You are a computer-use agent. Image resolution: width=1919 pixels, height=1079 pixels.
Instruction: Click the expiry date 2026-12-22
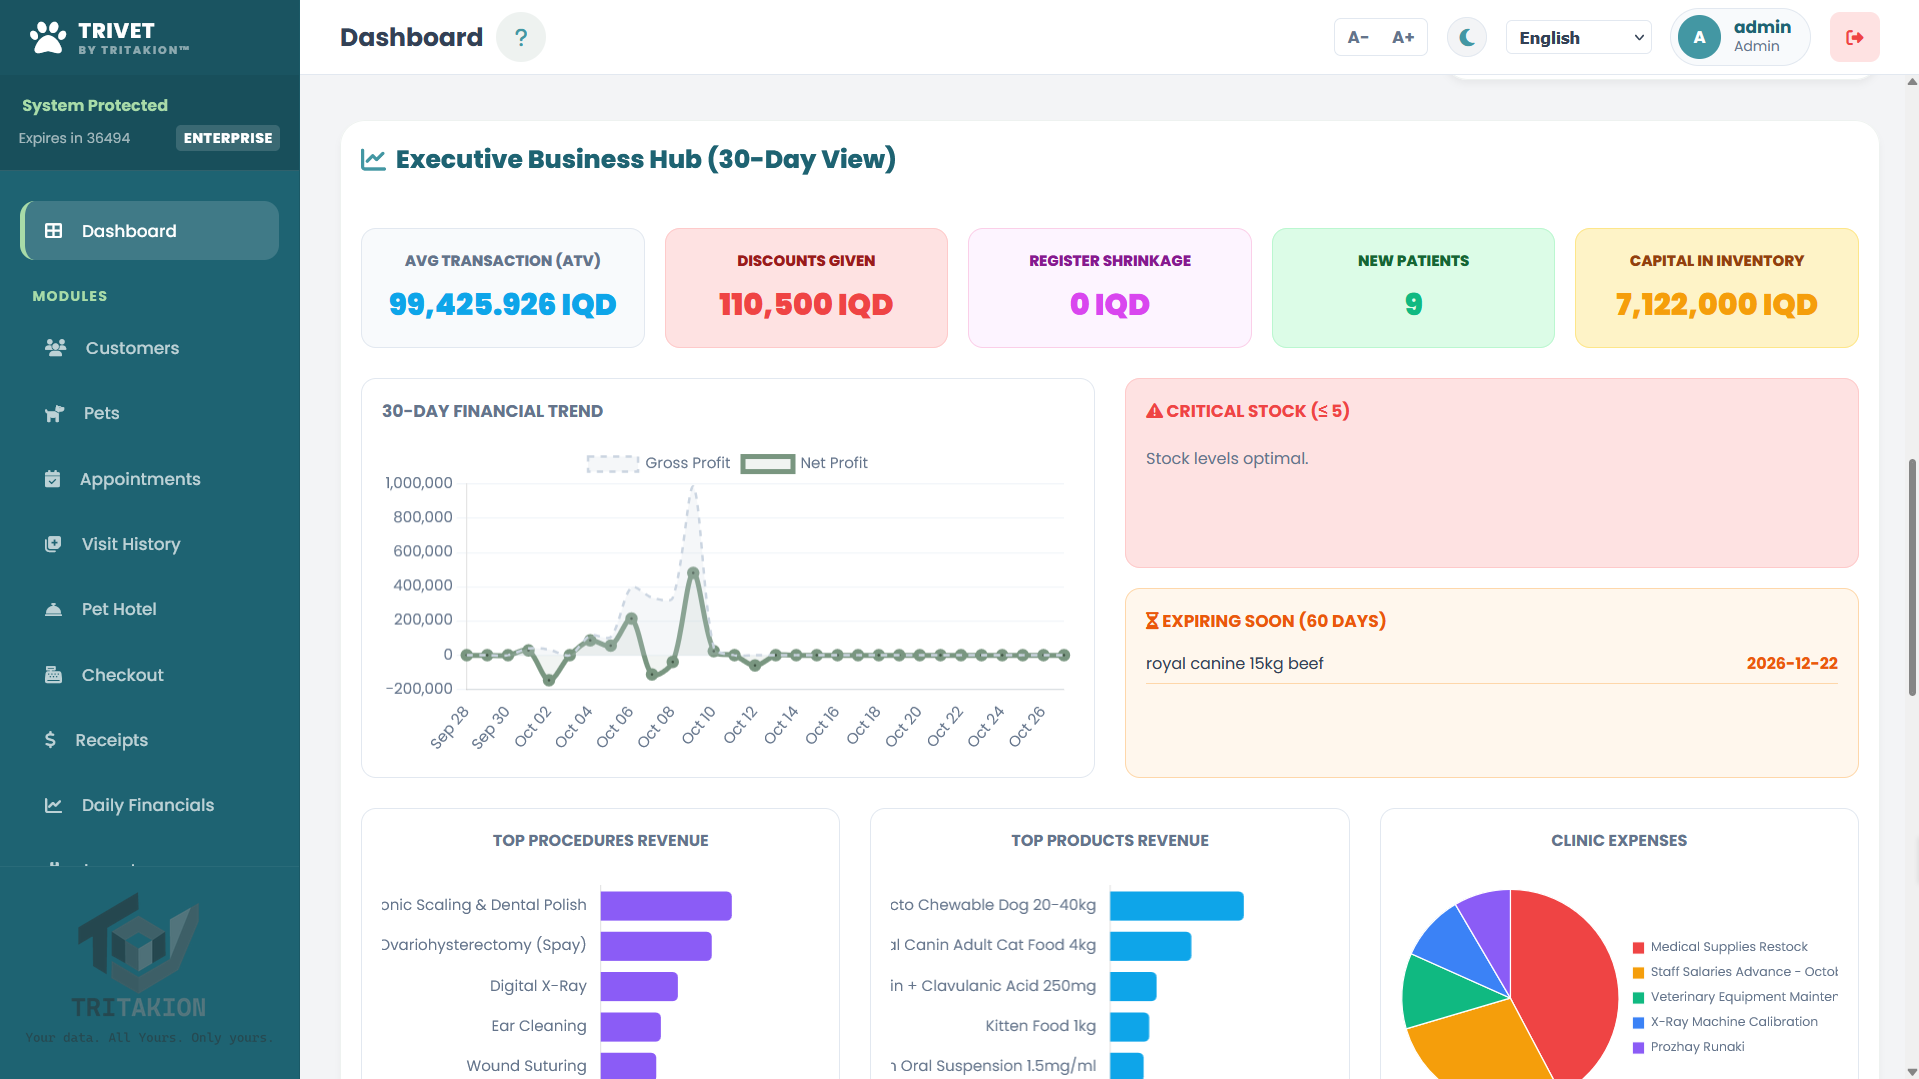click(x=1792, y=664)
